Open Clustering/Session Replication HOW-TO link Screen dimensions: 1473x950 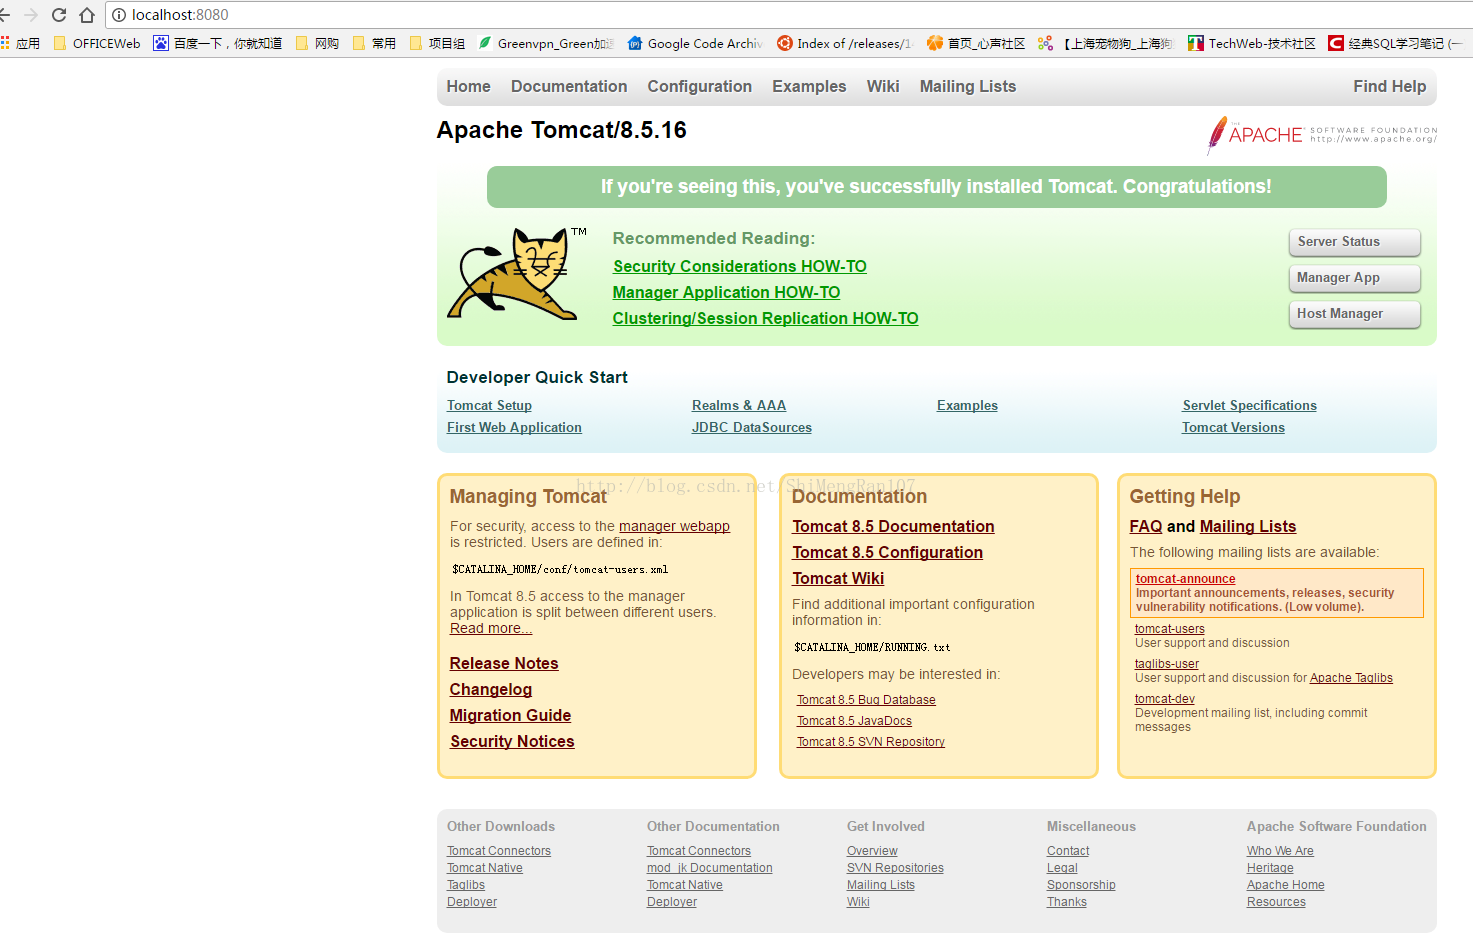[x=765, y=318]
